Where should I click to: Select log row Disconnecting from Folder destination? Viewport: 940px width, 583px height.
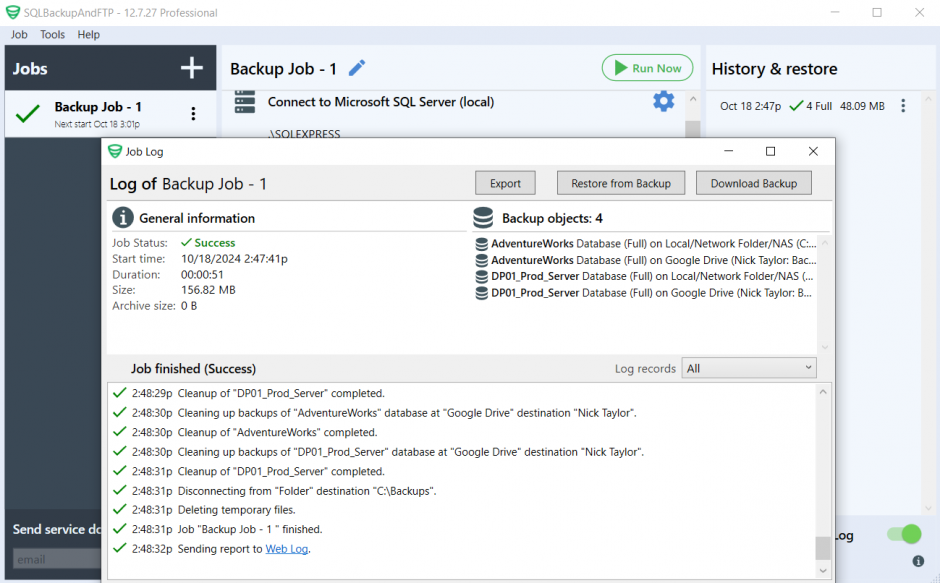pos(462,491)
